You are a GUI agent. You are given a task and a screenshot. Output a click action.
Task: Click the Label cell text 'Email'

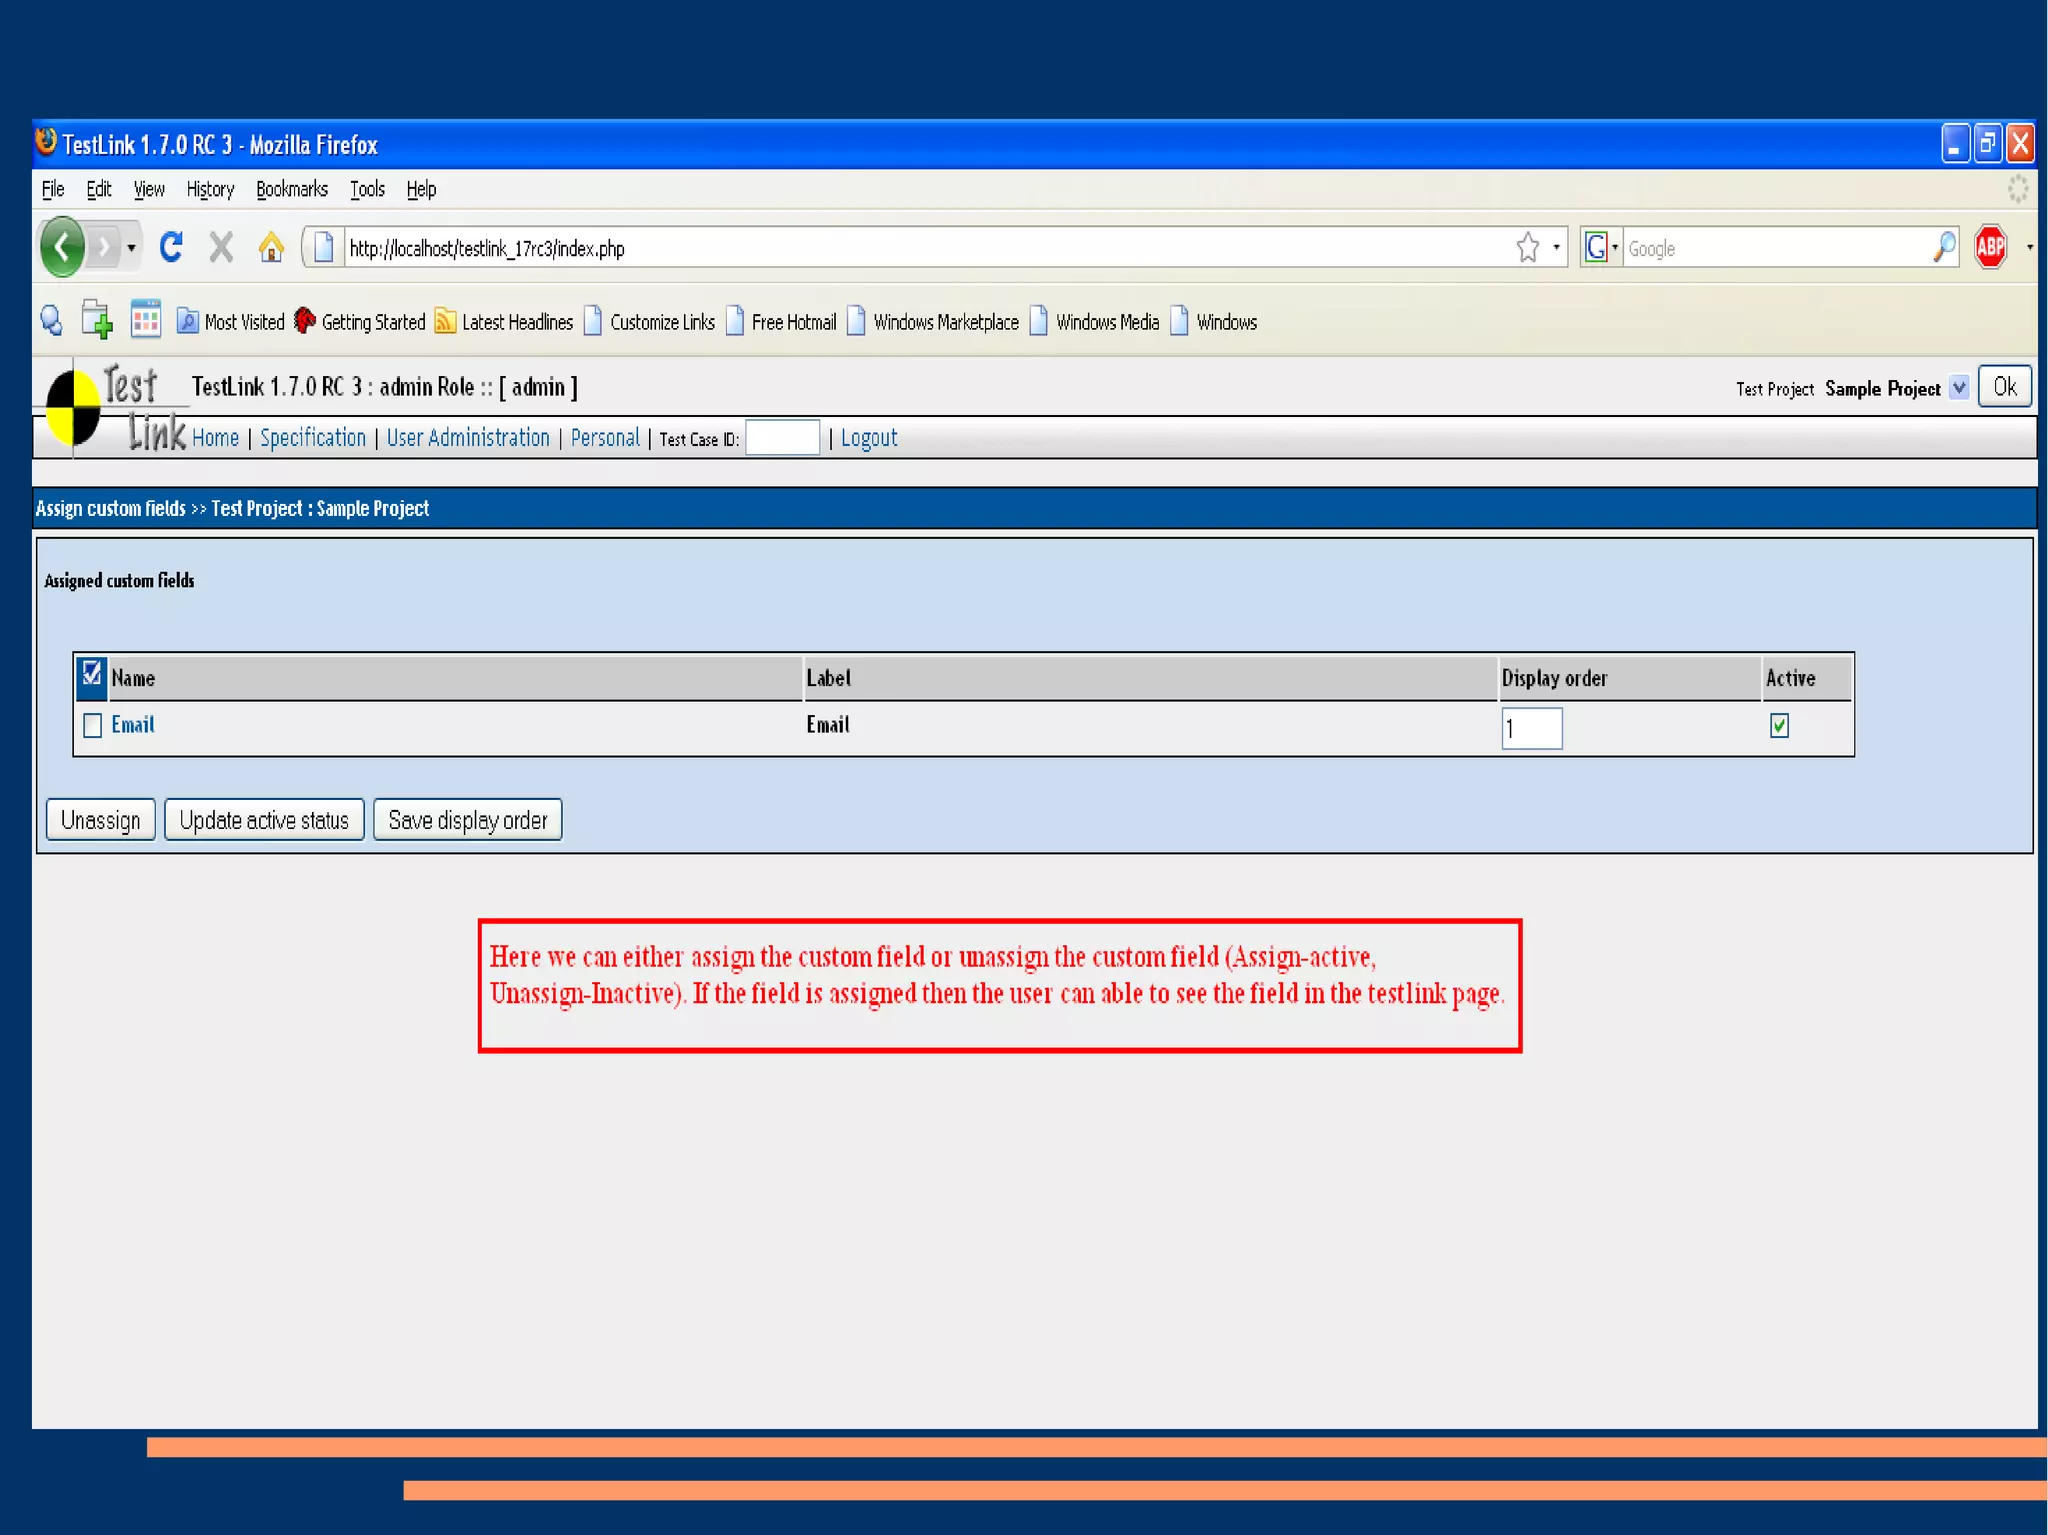click(x=828, y=725)
